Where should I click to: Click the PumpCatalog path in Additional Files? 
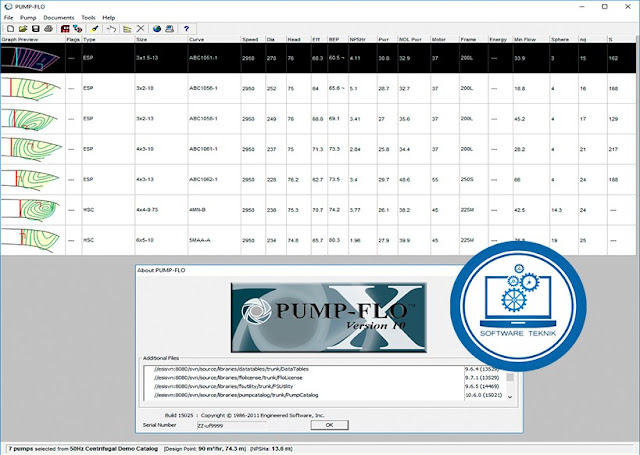(236, 395)
